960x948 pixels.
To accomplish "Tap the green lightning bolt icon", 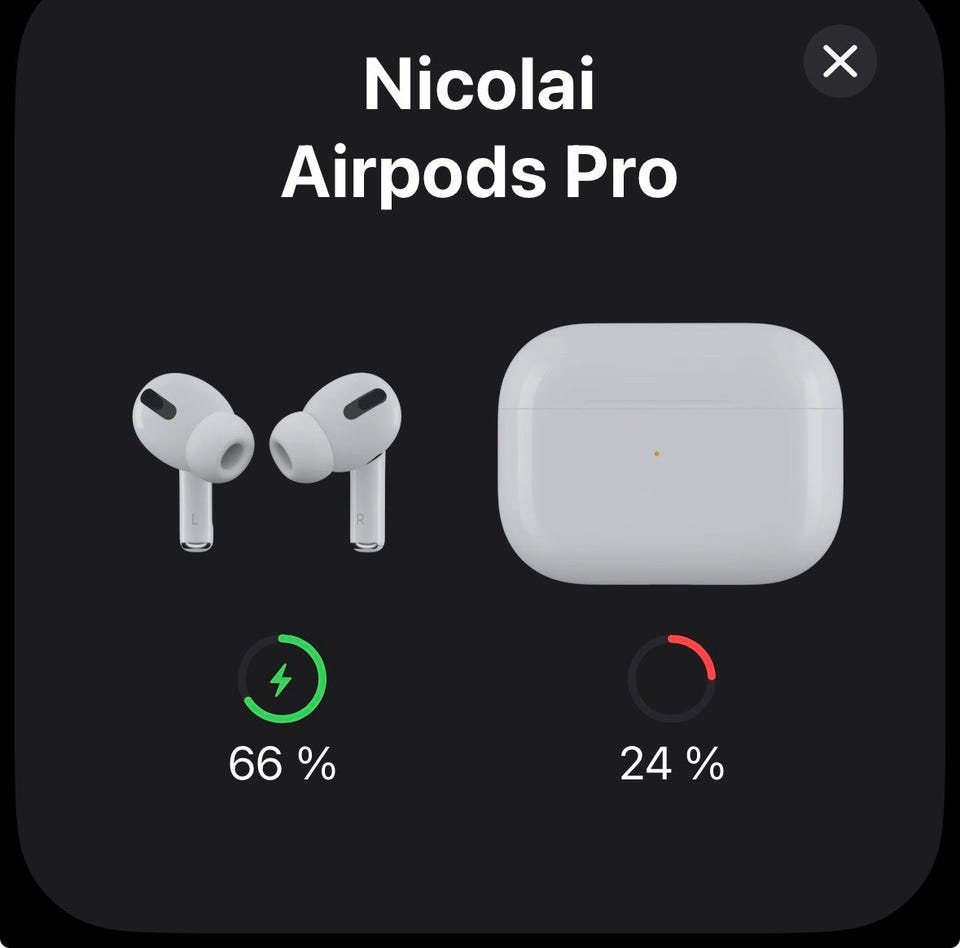I will [x=282, y=679].
